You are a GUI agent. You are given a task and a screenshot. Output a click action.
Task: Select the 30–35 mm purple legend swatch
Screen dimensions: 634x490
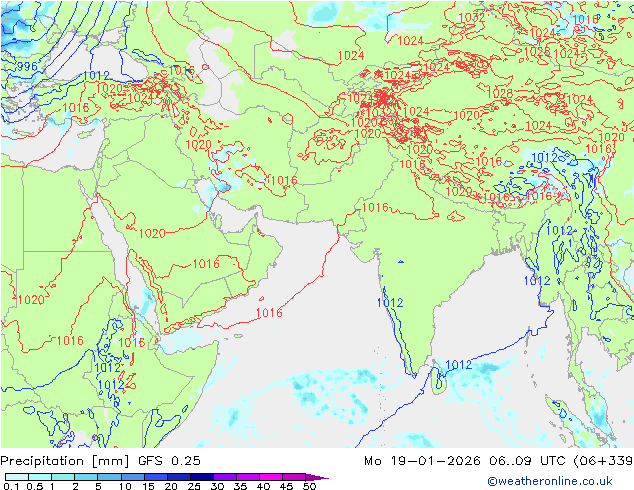click(225, 477)
